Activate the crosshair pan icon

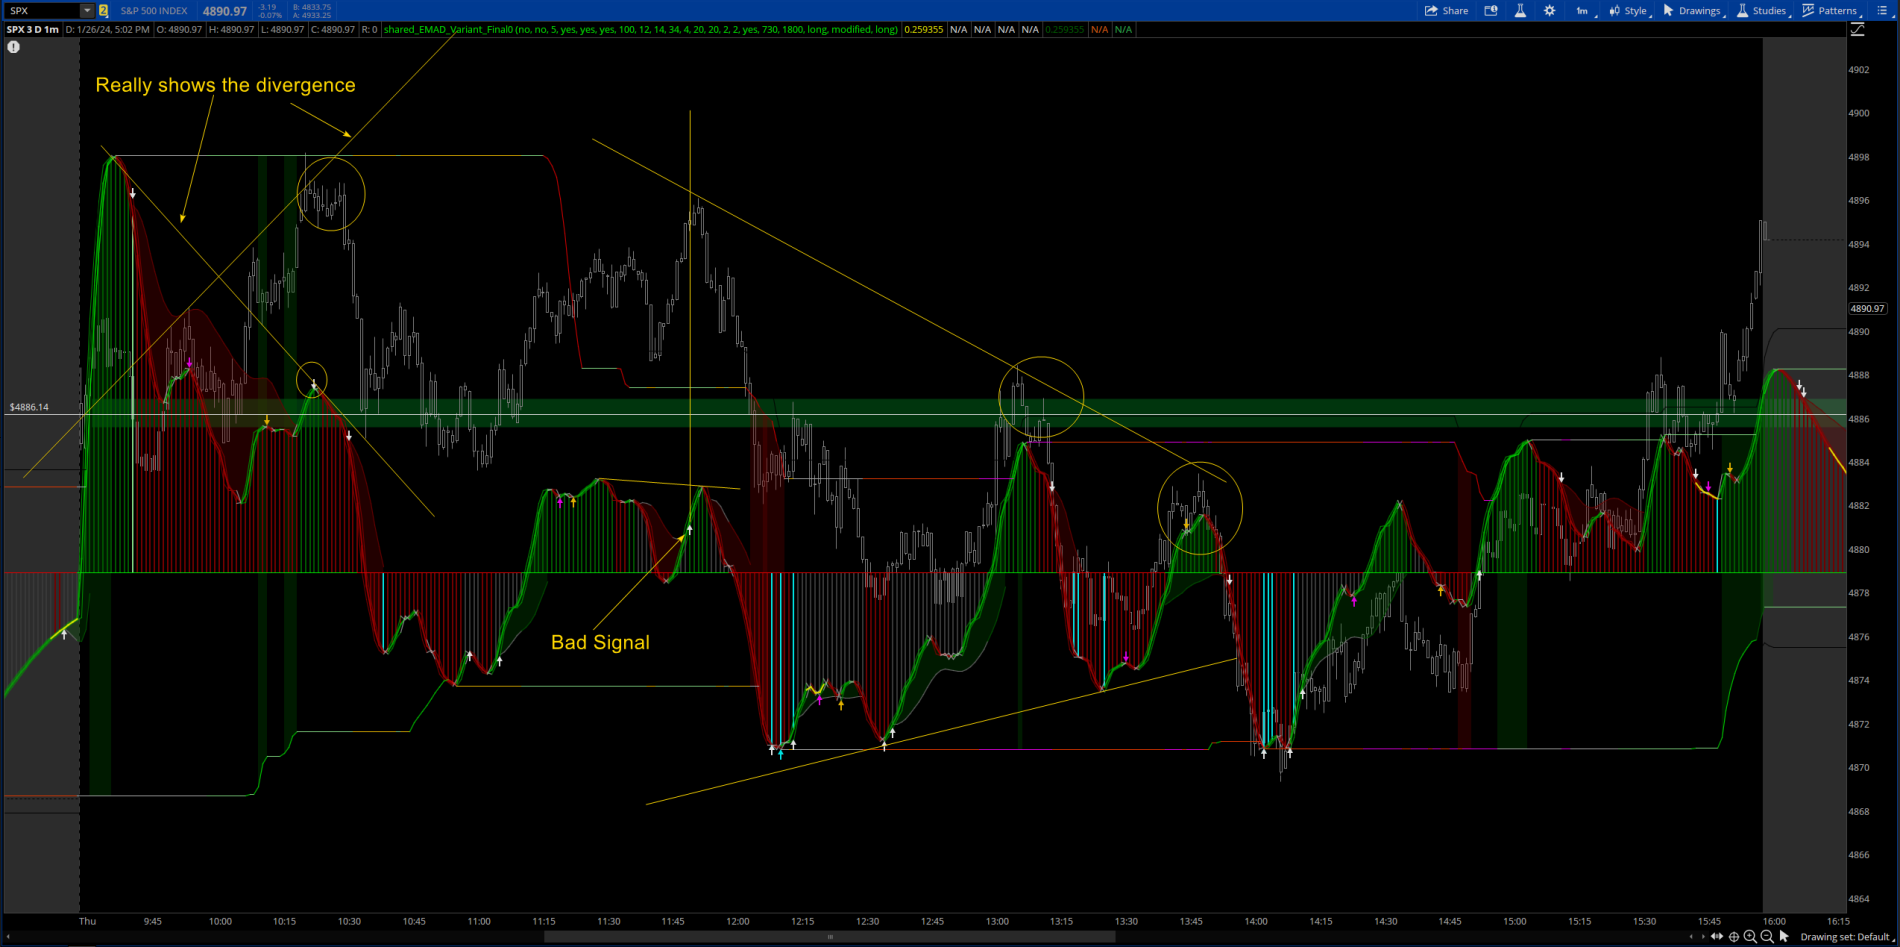click(x=1734, y=937)
